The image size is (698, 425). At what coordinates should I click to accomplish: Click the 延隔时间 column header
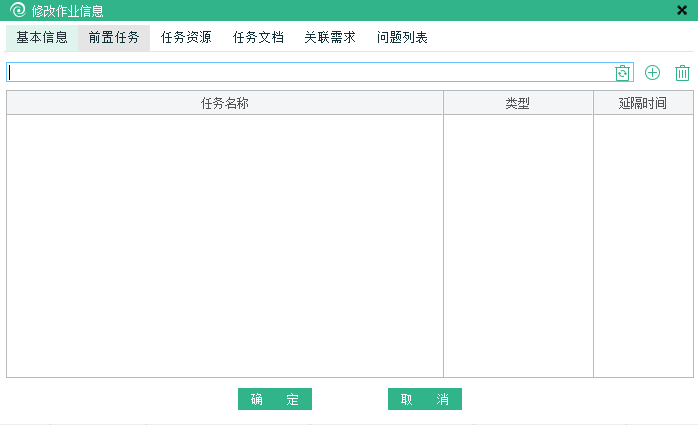point(643,103)
